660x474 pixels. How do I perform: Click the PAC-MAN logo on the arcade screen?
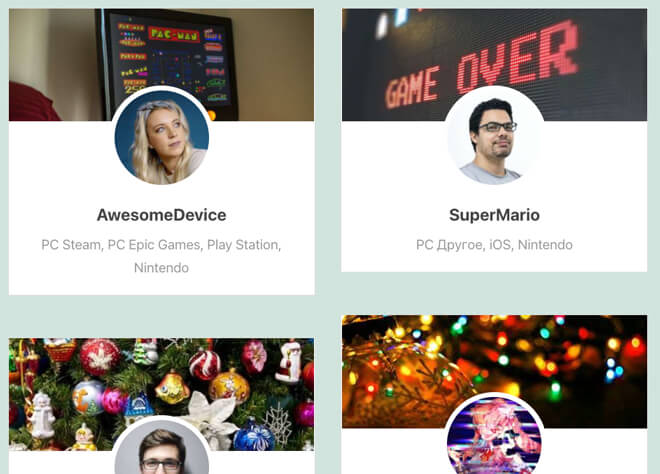pyautogui.click(x=174, y=34)
